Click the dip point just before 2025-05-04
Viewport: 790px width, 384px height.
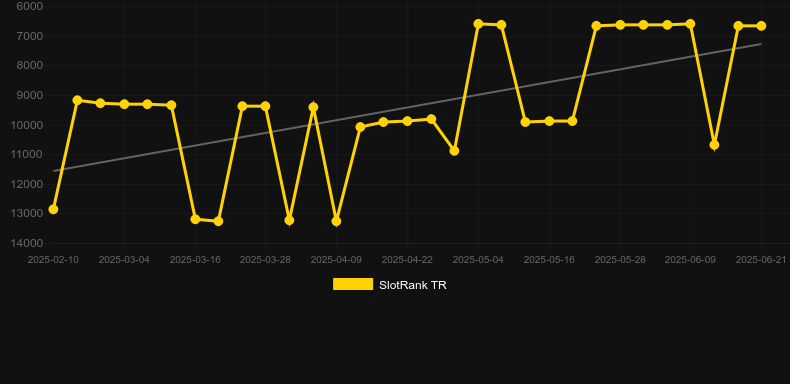[x=454, y=151]
